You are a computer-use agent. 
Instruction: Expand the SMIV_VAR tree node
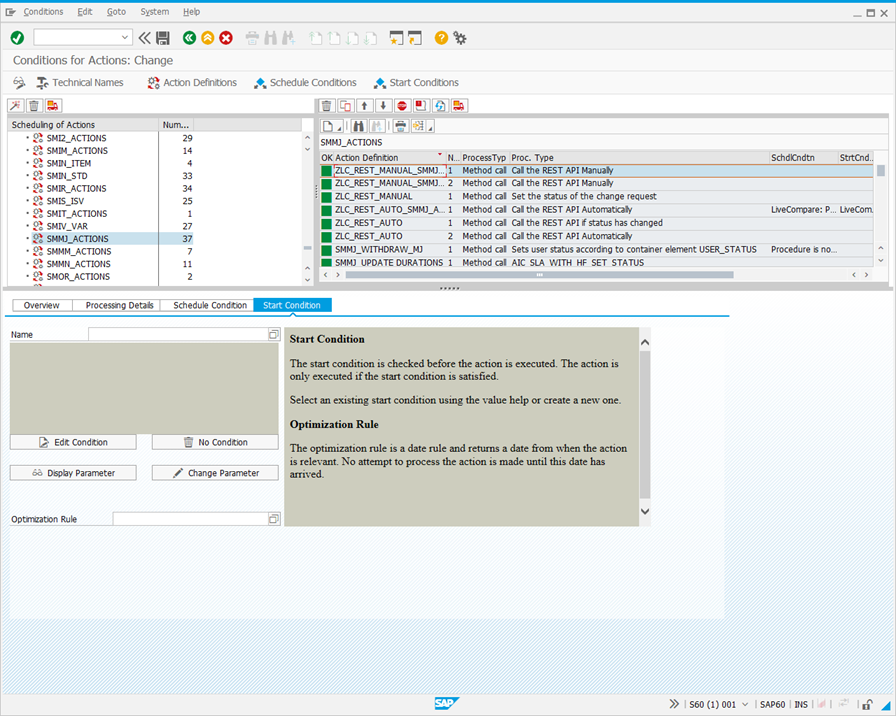28,226
